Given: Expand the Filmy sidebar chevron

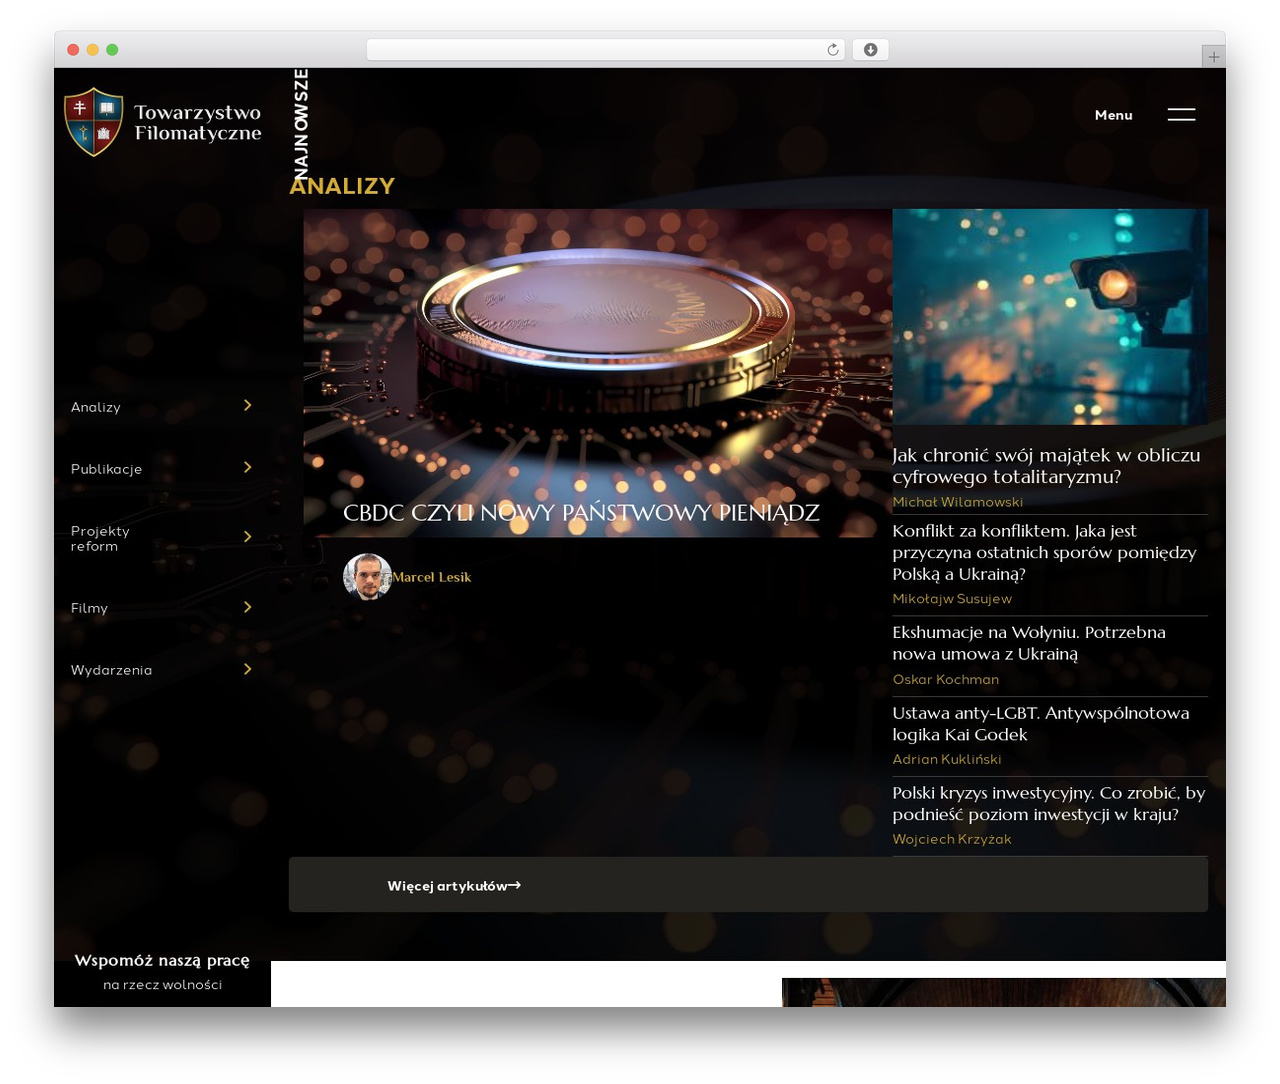Looking at the screenshot, I should click(248, 607).
